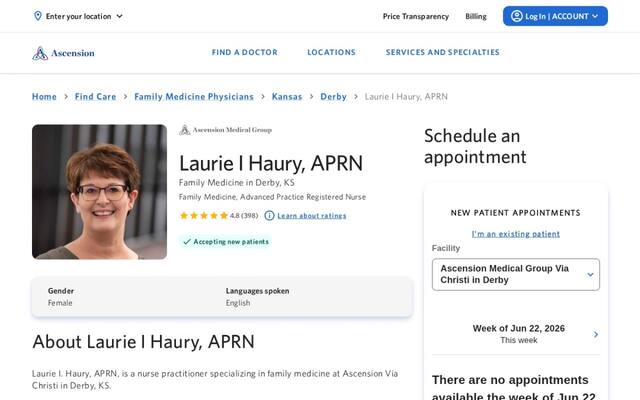
Task: Click the Ascension logo
Action: (x=63, y=53)
